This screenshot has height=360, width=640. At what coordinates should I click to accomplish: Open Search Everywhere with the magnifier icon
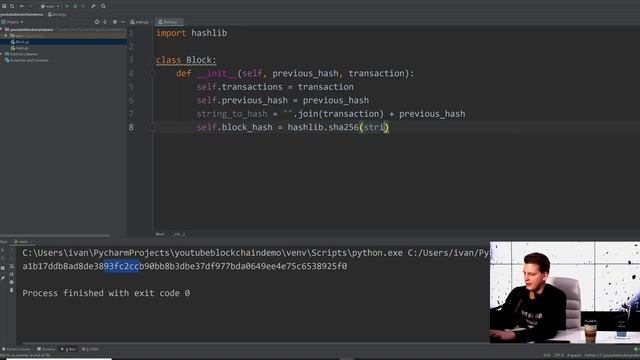(x=103, y=6)
